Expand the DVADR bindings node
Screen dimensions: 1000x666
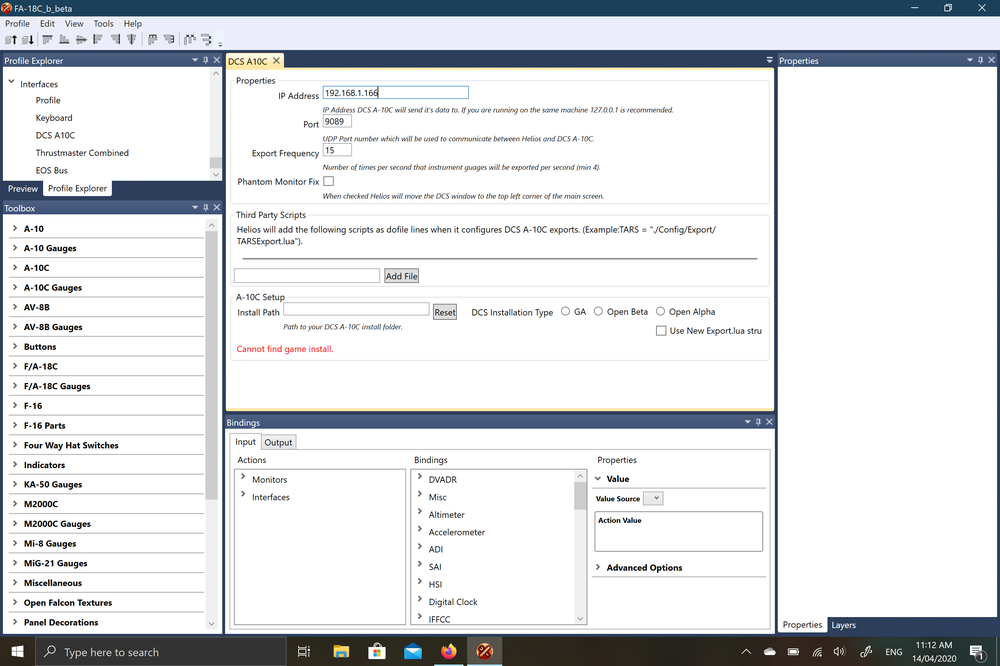(x=420, y=477)
